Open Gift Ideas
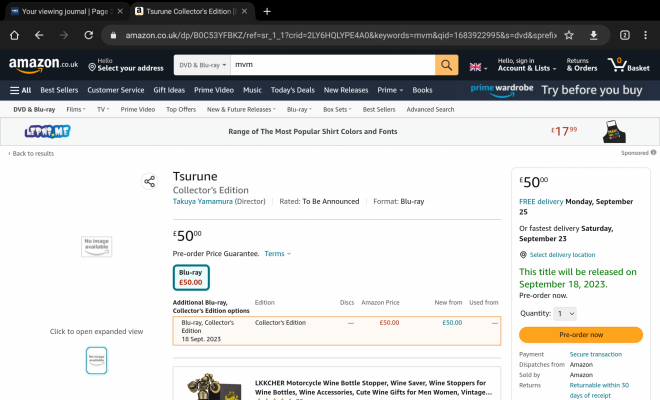The height and width of the screenshot is (400, 660). (169, 90)
